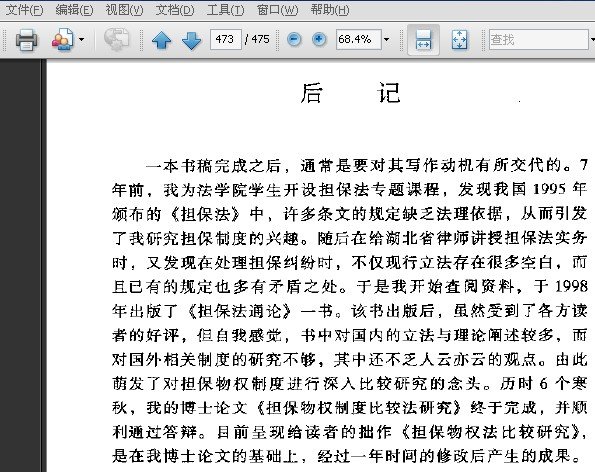The image size is (595, 472).
Task: Click the 后记 heading on the page
Action: click(350, 93)
